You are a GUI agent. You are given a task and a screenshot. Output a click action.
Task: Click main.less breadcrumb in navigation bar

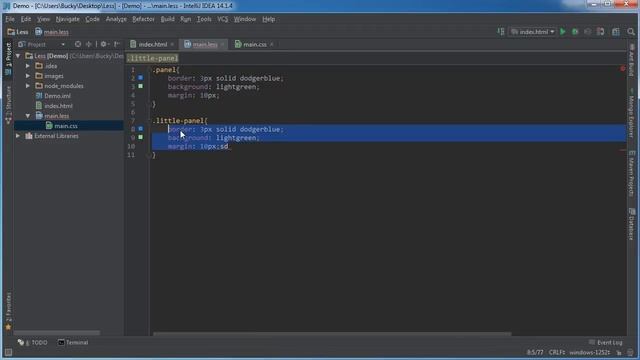52,32
